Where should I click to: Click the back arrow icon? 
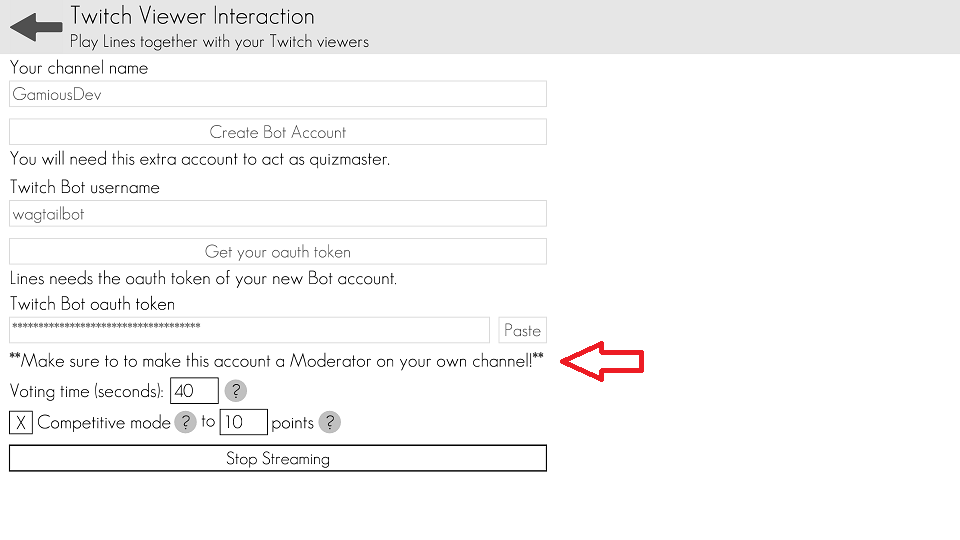click(x=36, y=27)
